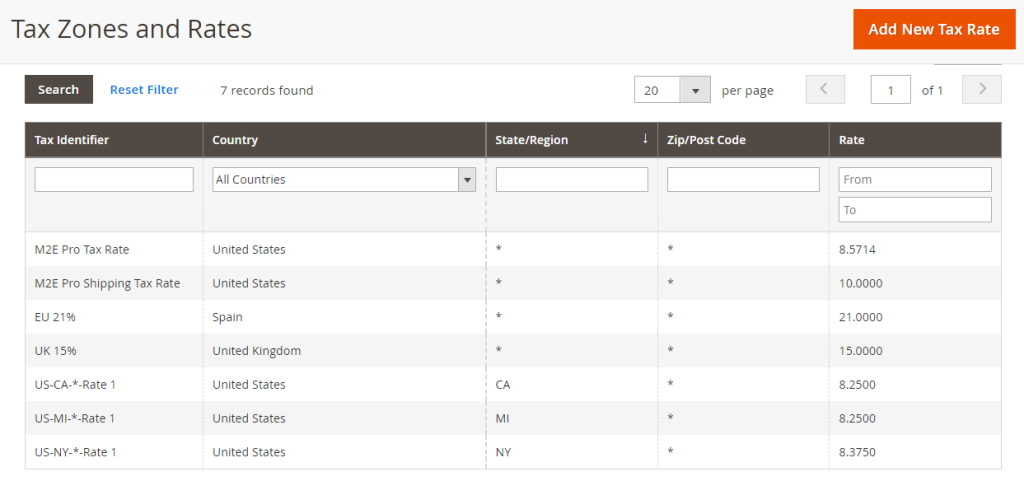Go to previous page using left chevron

825,89
